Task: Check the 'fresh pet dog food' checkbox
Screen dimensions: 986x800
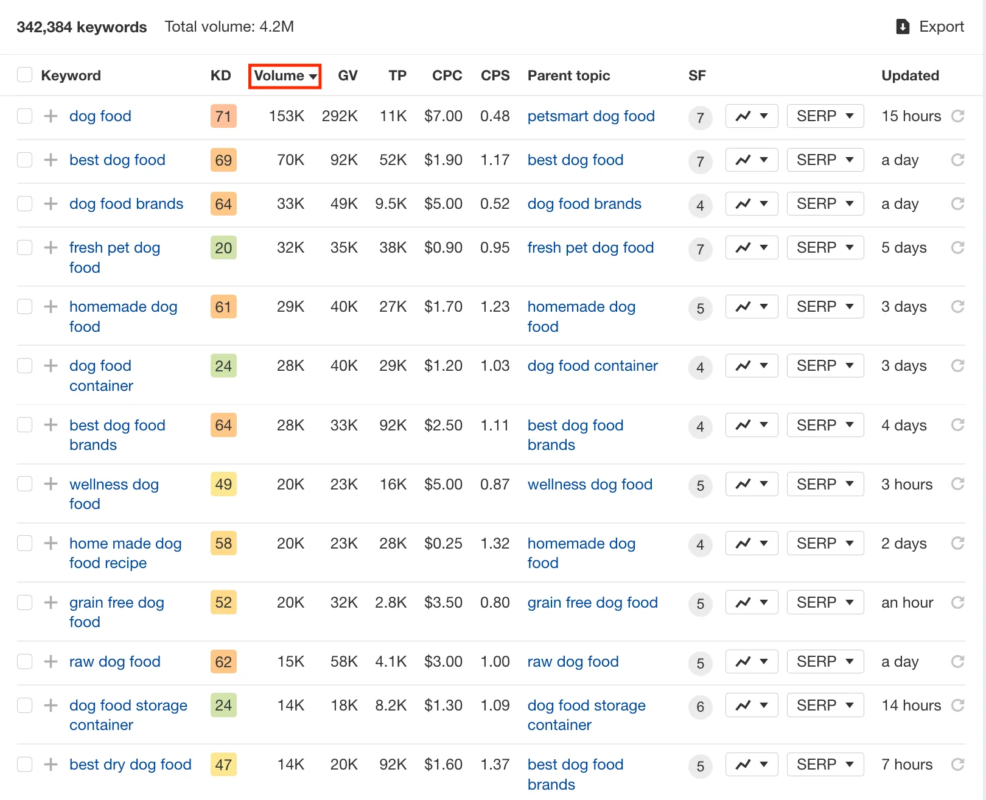Action: point(25,248)
